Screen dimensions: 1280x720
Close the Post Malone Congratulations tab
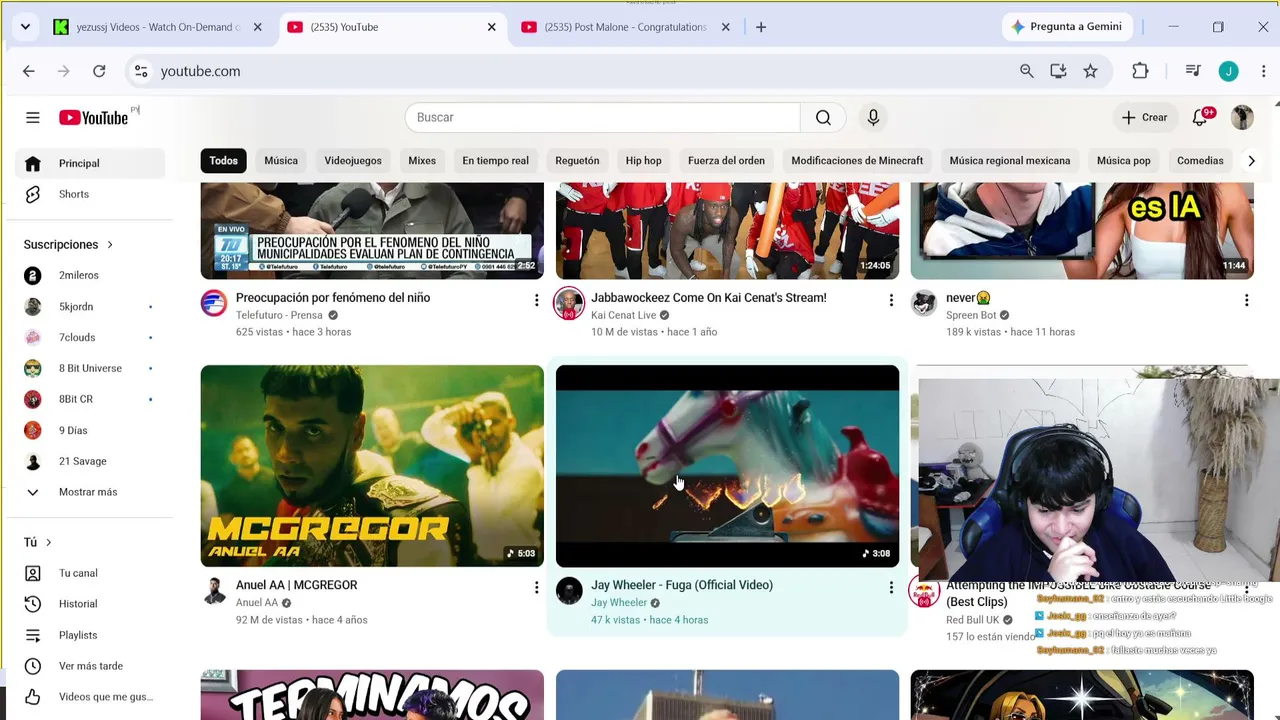tap(726, 27)
